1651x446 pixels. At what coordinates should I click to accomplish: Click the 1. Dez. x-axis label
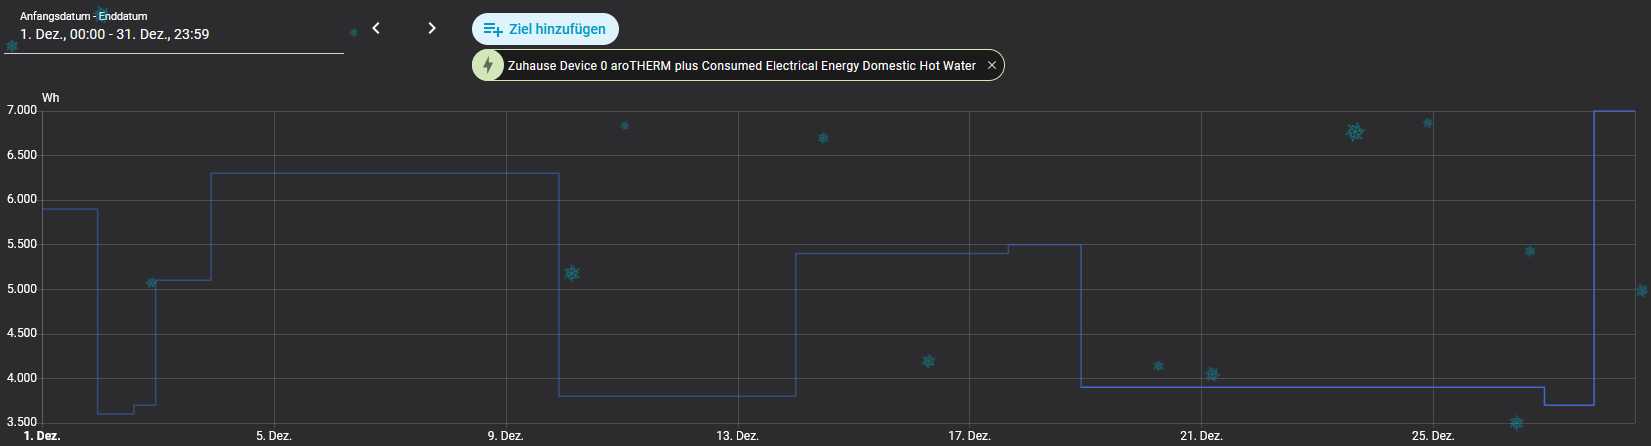[42, 436]
